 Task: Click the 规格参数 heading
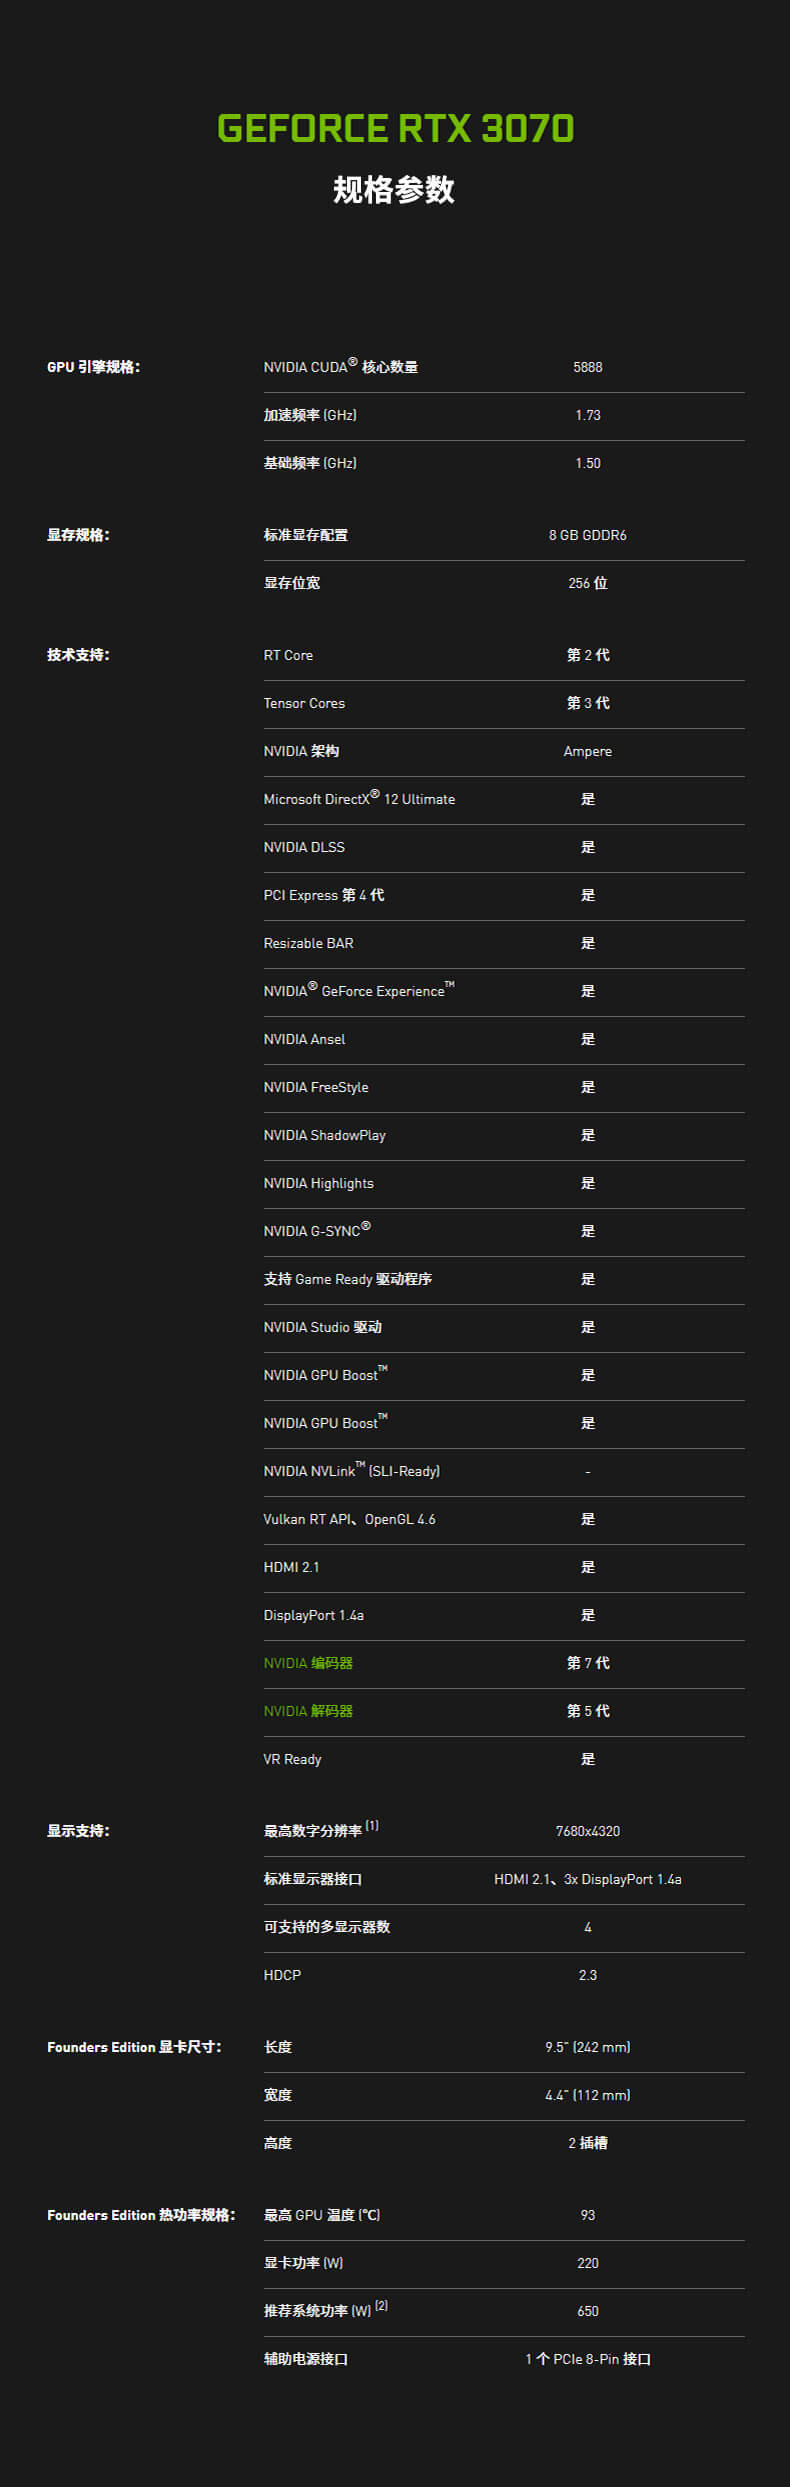click(x=394, y=189)
